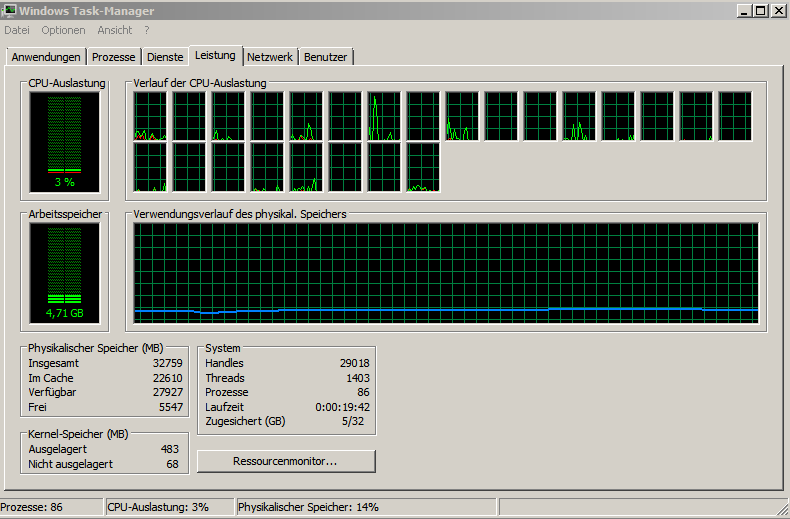Viewport: 790px width, 519px height.
Task: Click the Zugesichert (GB) value 5/32
Action: click(353, 421)
